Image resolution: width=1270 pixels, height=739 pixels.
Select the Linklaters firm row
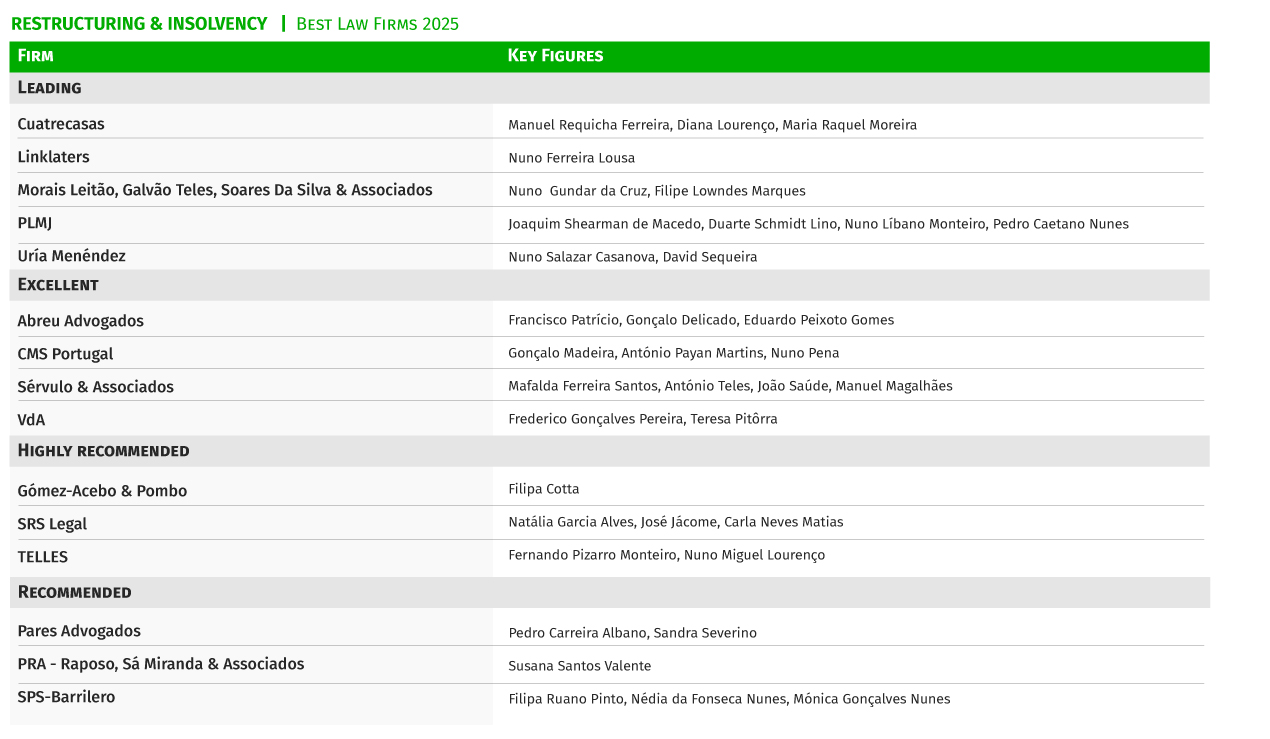coord(53,157)
